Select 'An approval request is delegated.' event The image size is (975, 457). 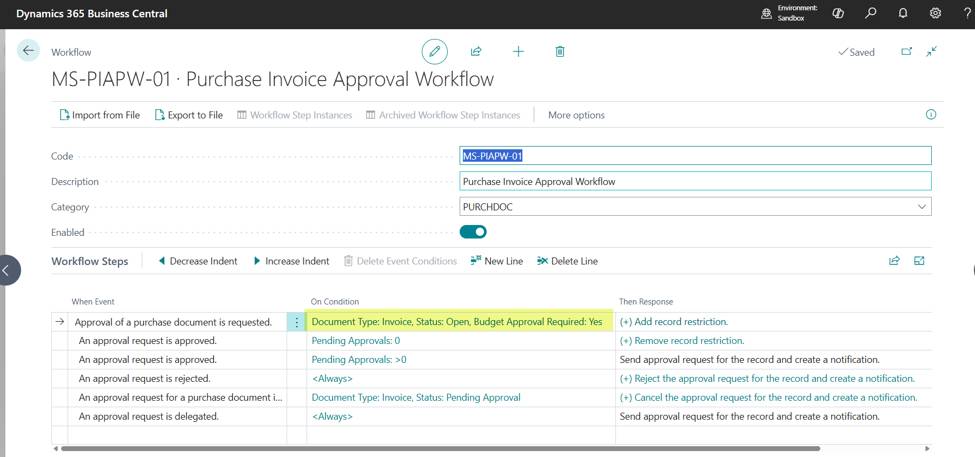coord(149,417)
